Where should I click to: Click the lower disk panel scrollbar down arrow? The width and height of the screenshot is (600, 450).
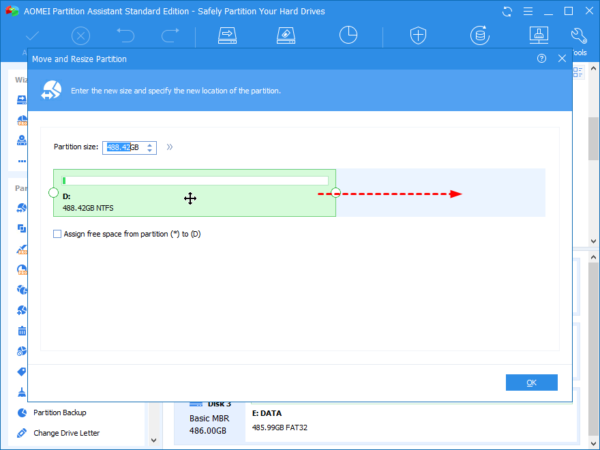[x=593, y=444]
